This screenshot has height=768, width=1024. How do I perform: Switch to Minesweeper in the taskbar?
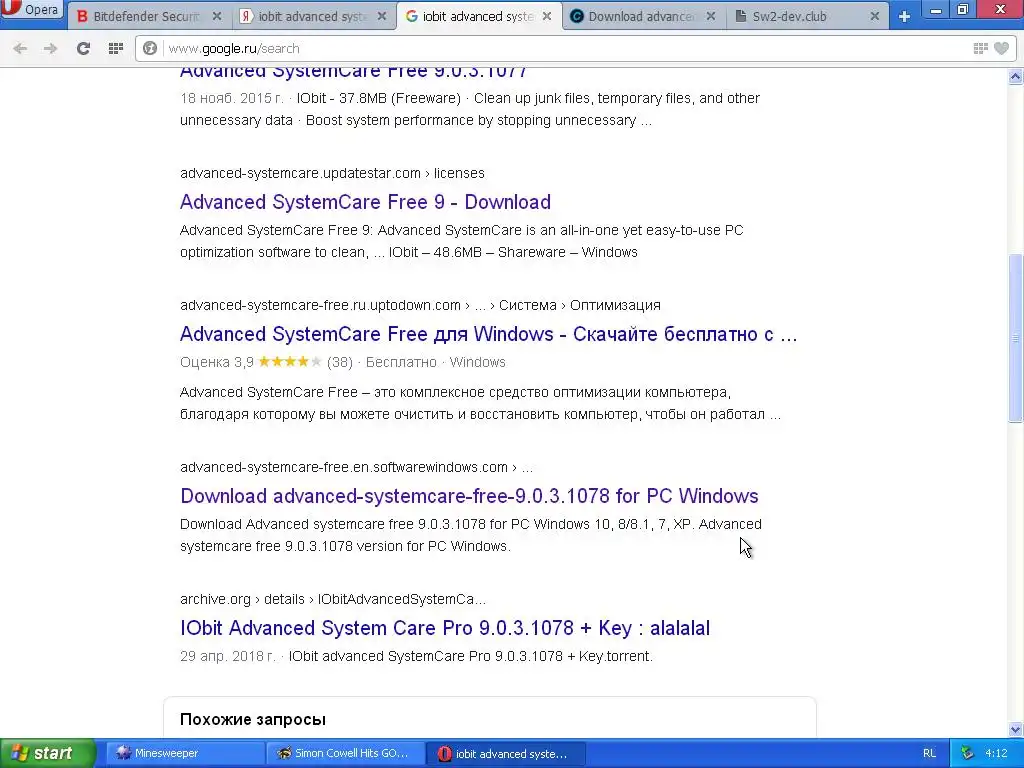pos(185,753)
